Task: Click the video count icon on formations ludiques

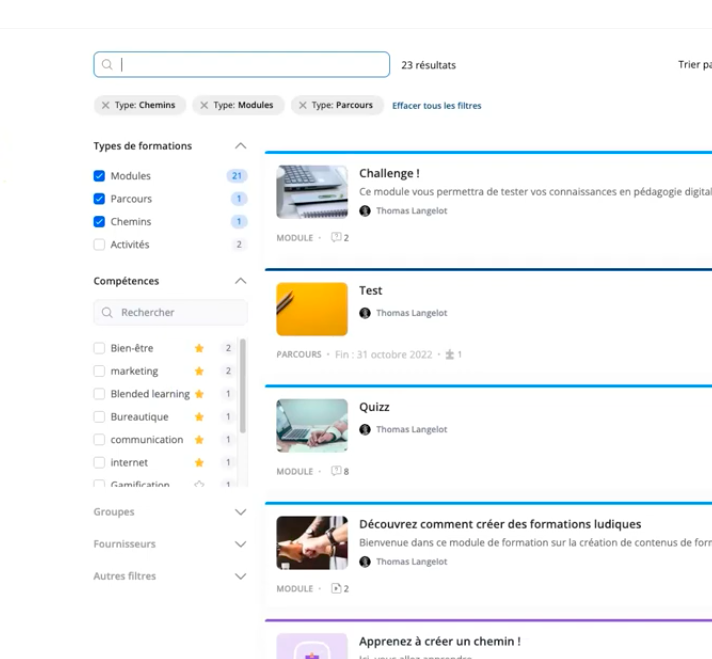Action: pyautogui.click(x=336, y=588)
